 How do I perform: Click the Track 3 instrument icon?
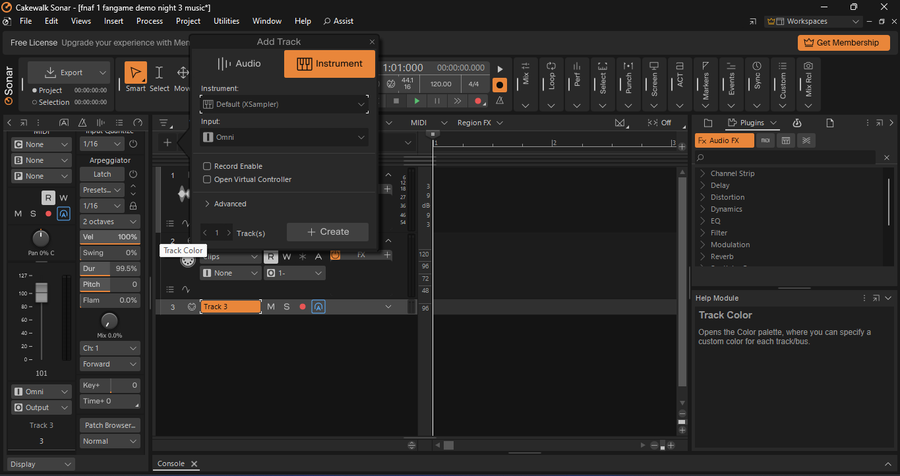[191, 307]
